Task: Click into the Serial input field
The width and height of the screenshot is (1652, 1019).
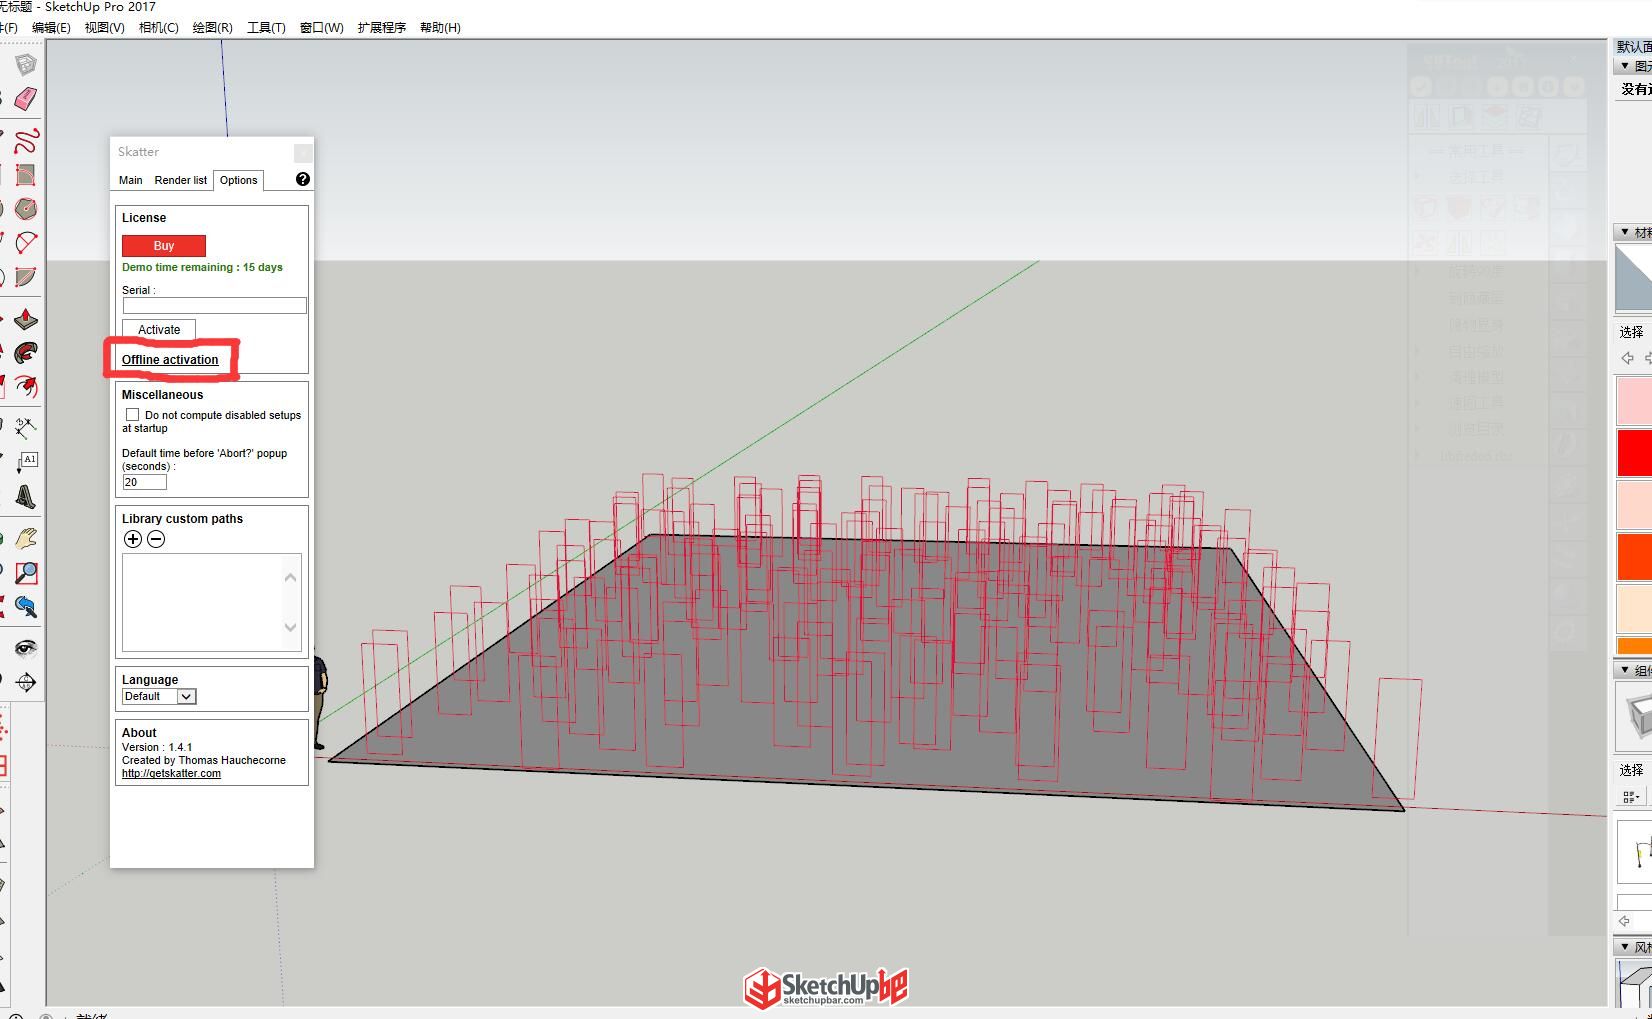Action: click(214, 305)
